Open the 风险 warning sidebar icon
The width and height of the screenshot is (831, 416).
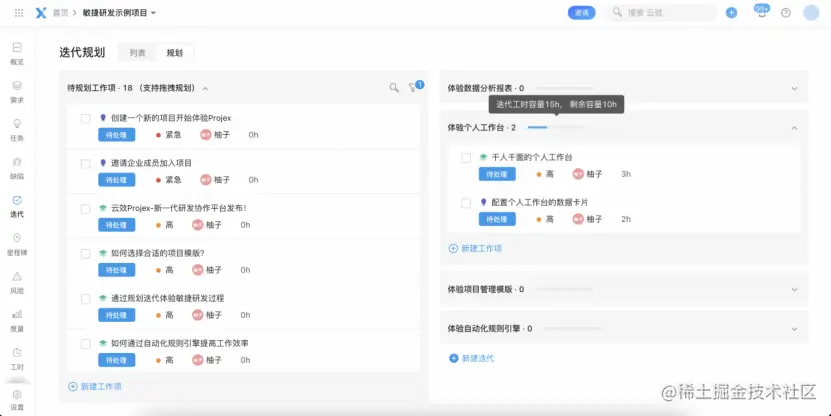pyautogui.click(x=17, y=276)
